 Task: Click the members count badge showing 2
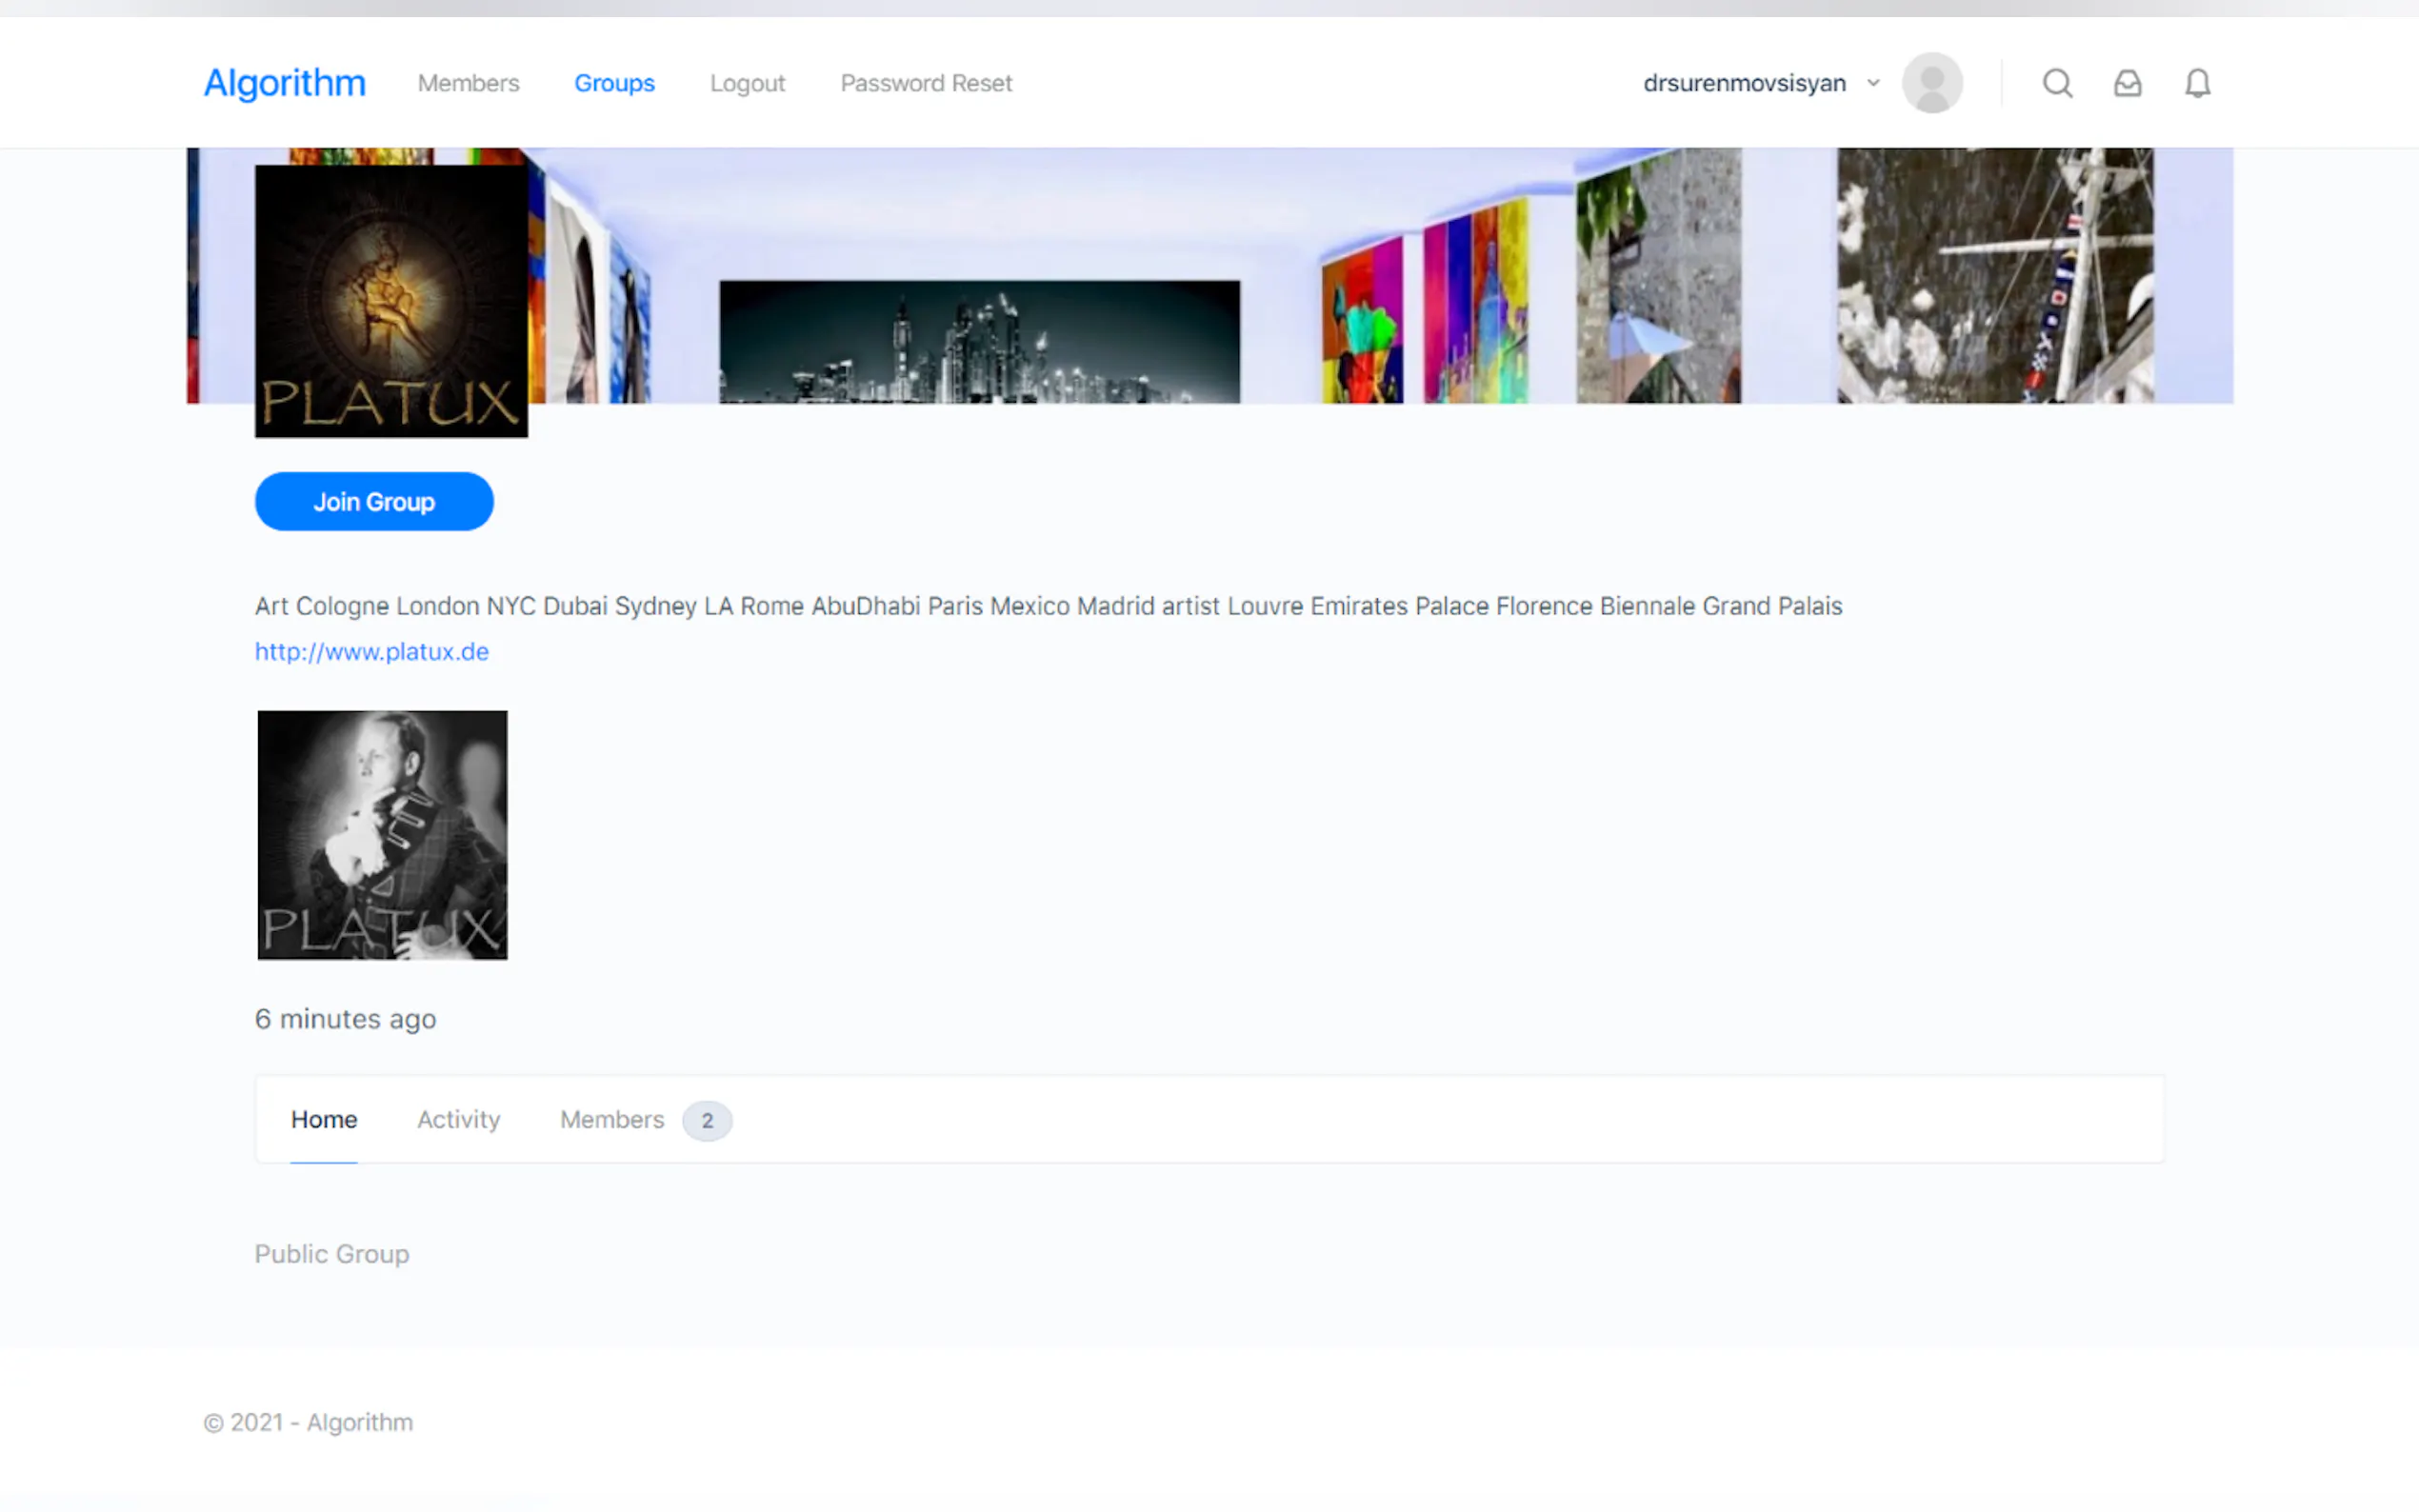(x=707, y=1120)
